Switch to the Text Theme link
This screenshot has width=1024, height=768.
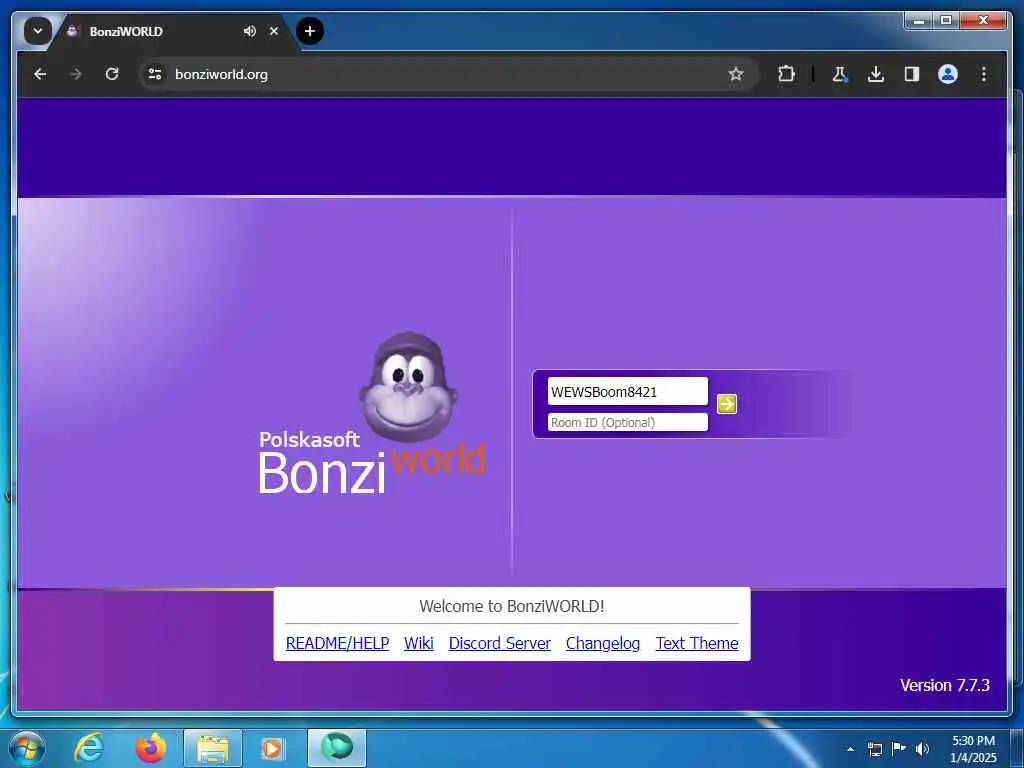click(697, 643)
